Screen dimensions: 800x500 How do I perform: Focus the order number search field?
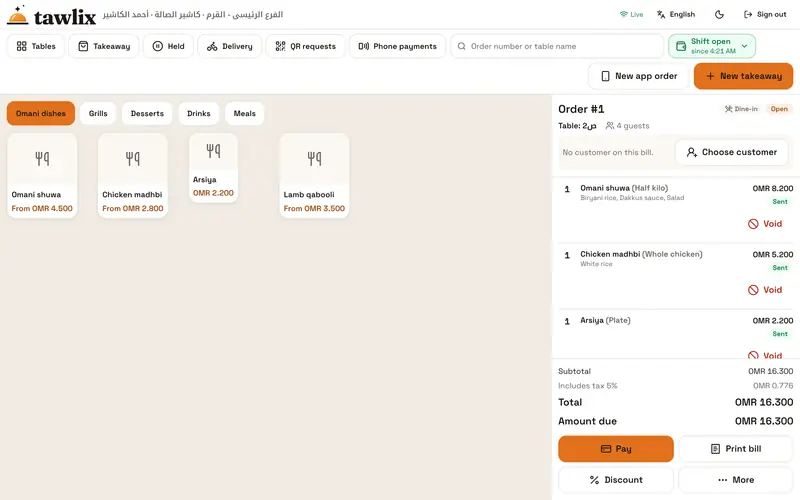pos(557,46)
